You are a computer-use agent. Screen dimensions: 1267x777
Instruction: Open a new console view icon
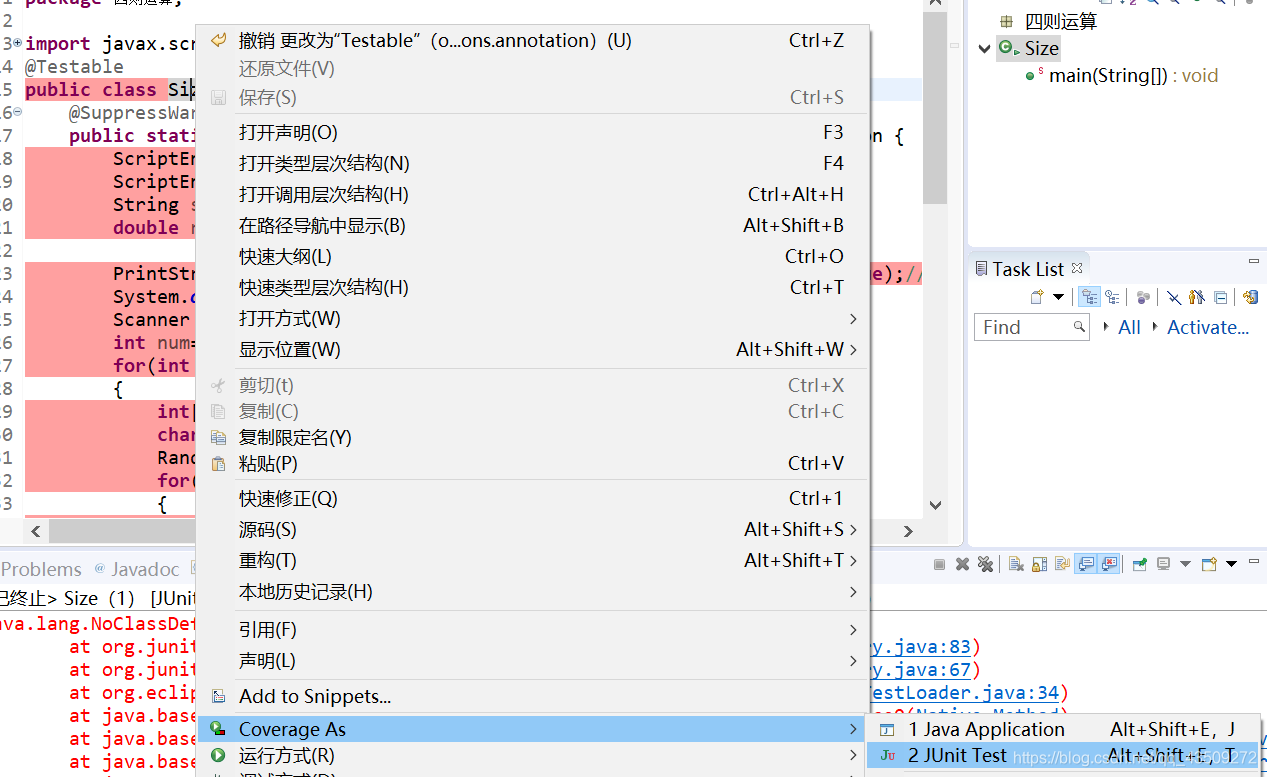click(1209, 564)
